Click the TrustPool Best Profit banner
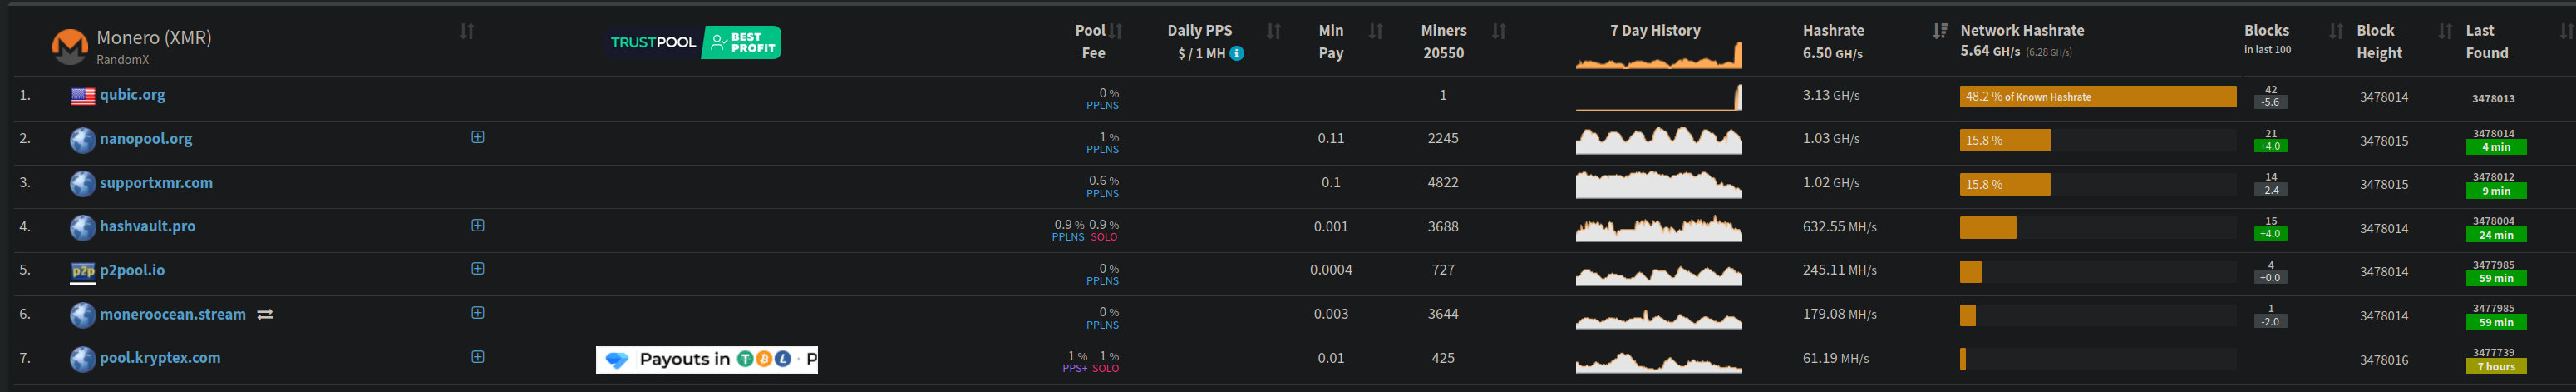This screenshot has height=392, width=2576. 695,43
